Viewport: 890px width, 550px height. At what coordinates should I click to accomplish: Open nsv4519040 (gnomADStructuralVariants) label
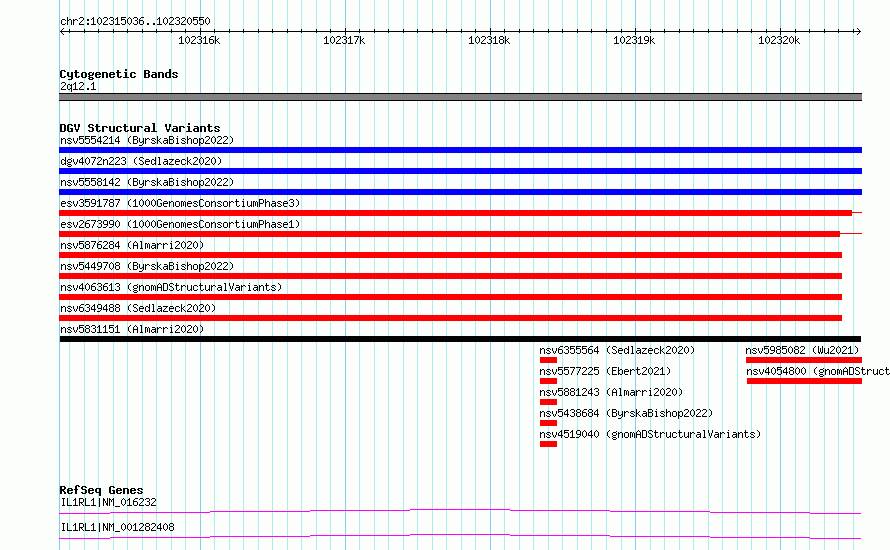[x=650, y=434]
